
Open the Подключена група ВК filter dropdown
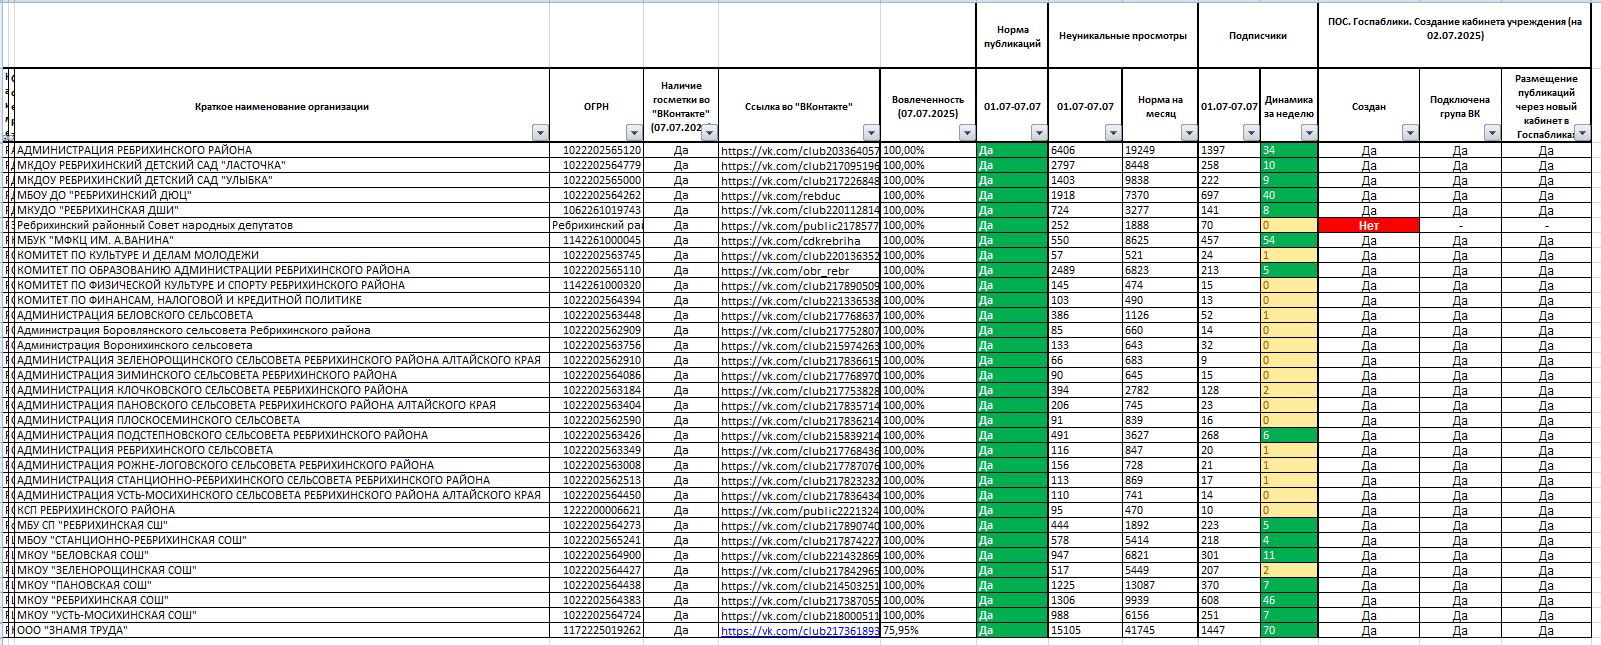[1493, 133]
